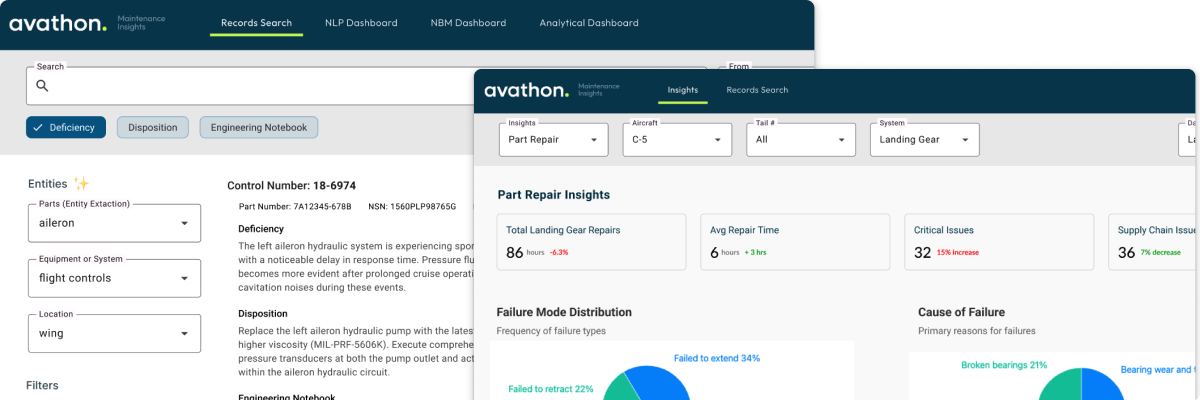Click the -6.3% change indicator

[559, 252]
